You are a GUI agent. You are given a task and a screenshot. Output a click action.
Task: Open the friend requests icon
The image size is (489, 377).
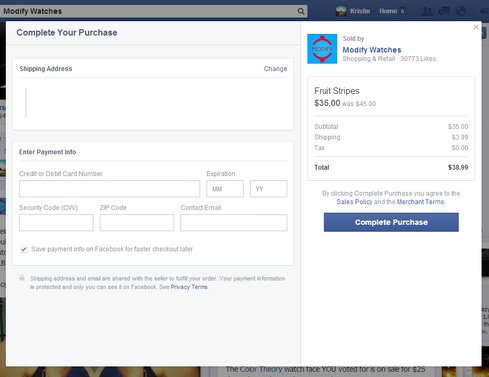coord(427,11)
